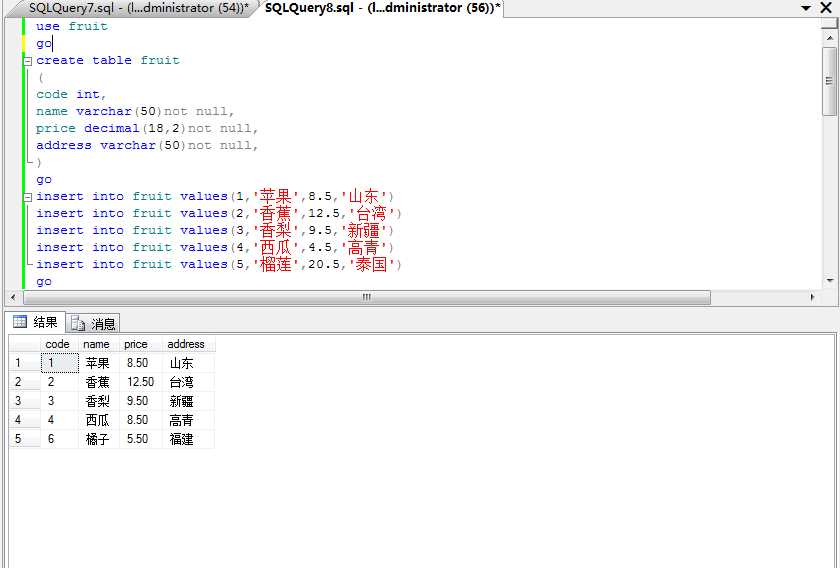Click the vertical scrollbar thumb in editor
The width and height of the screenshot is (840, 568).
(829, 81)
